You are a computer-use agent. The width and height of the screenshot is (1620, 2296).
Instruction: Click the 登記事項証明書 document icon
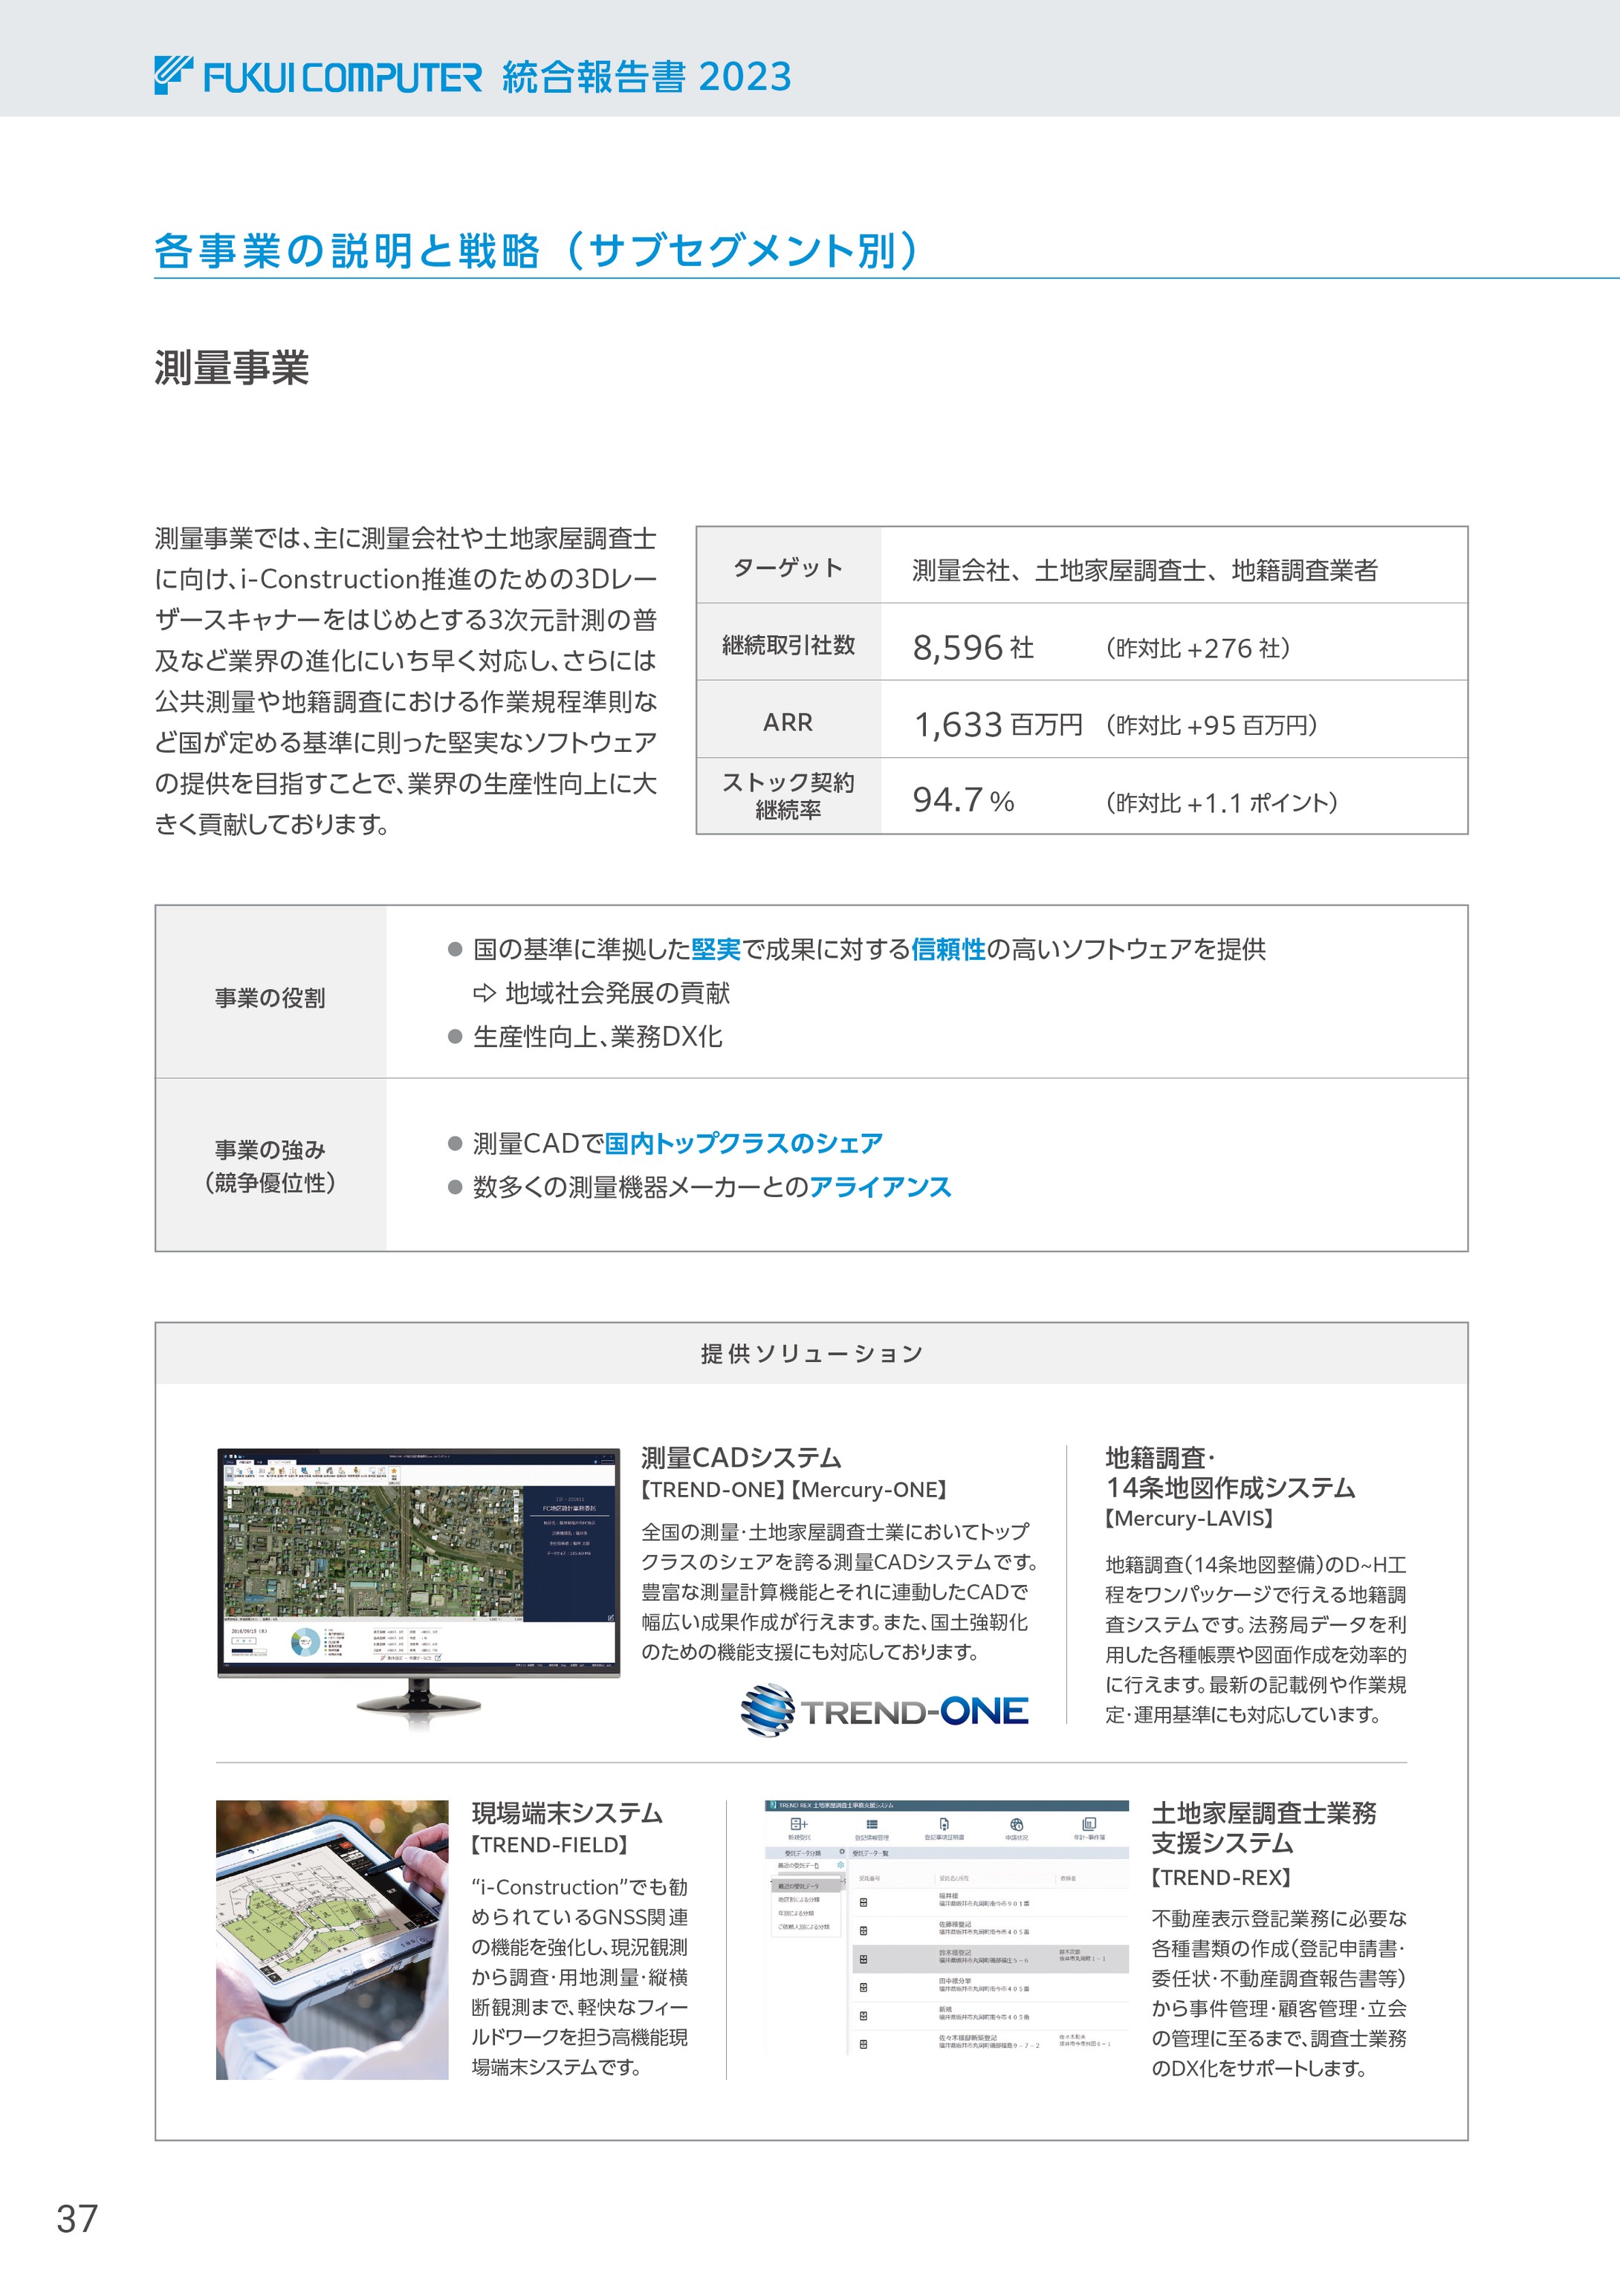point(945,1824)
